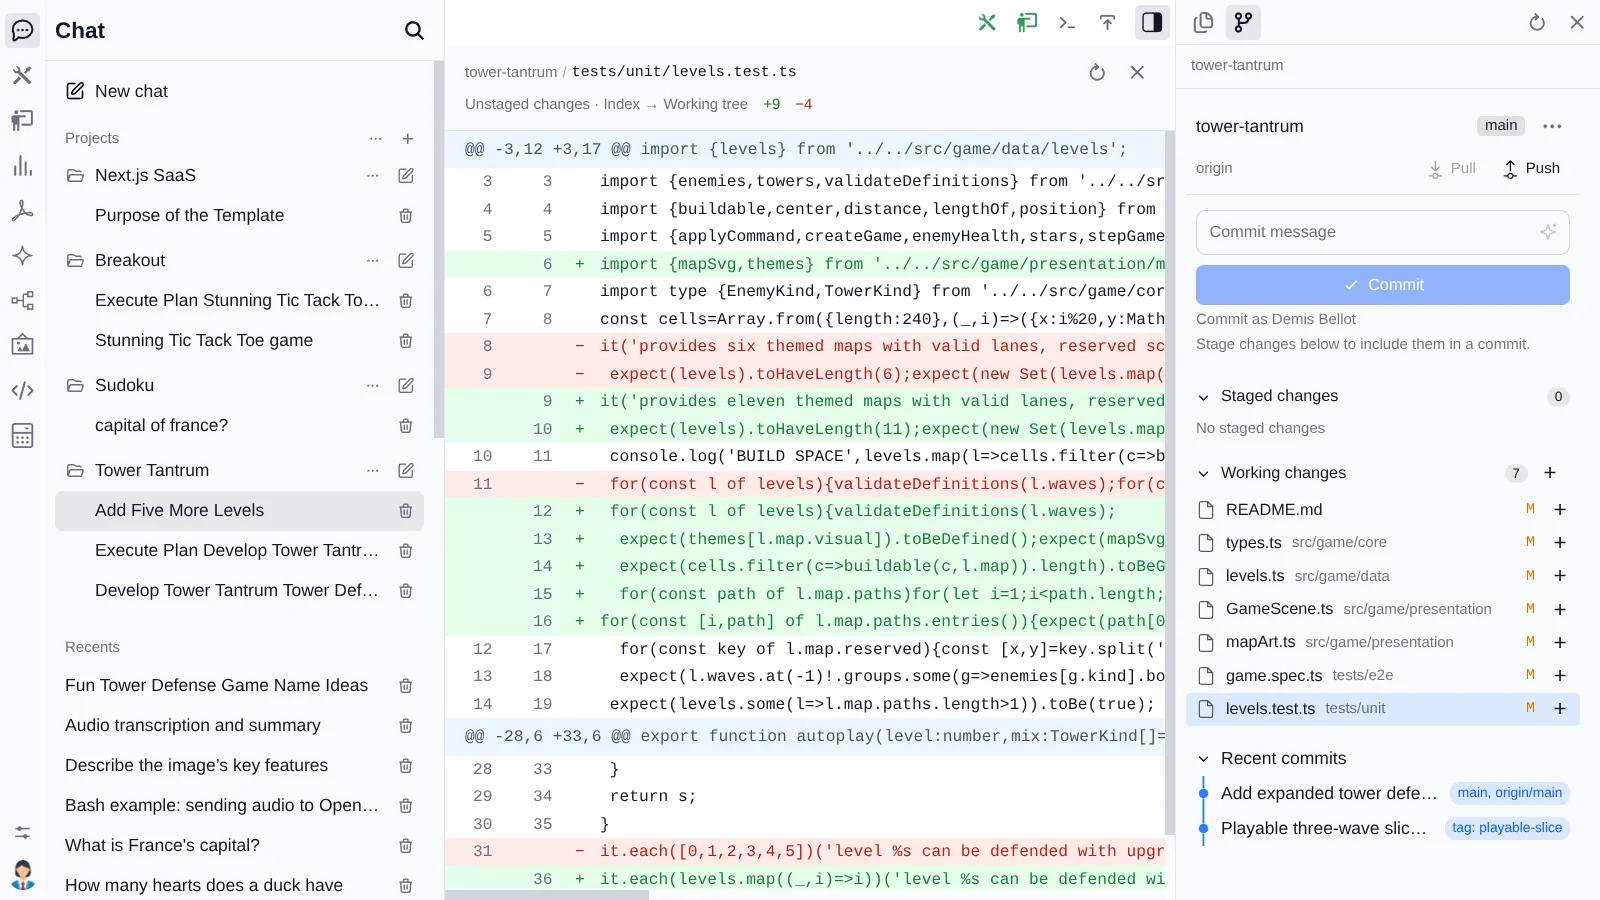Open Projects section ellipsis menu
Image resolution: width=1600 pixels, height=900 pixels.
(376, 139)
